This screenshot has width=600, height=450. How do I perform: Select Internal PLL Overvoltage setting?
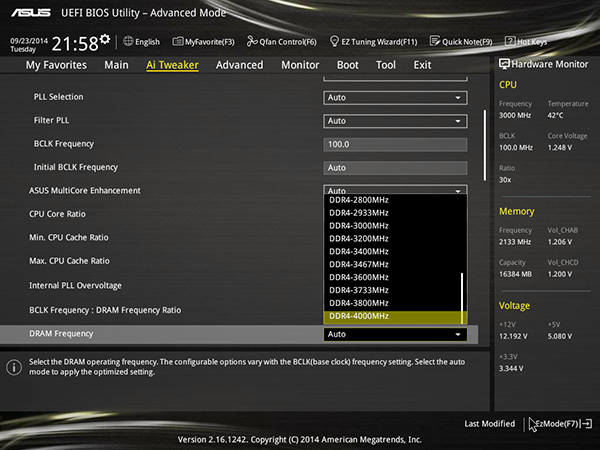(x=75, y=285)
